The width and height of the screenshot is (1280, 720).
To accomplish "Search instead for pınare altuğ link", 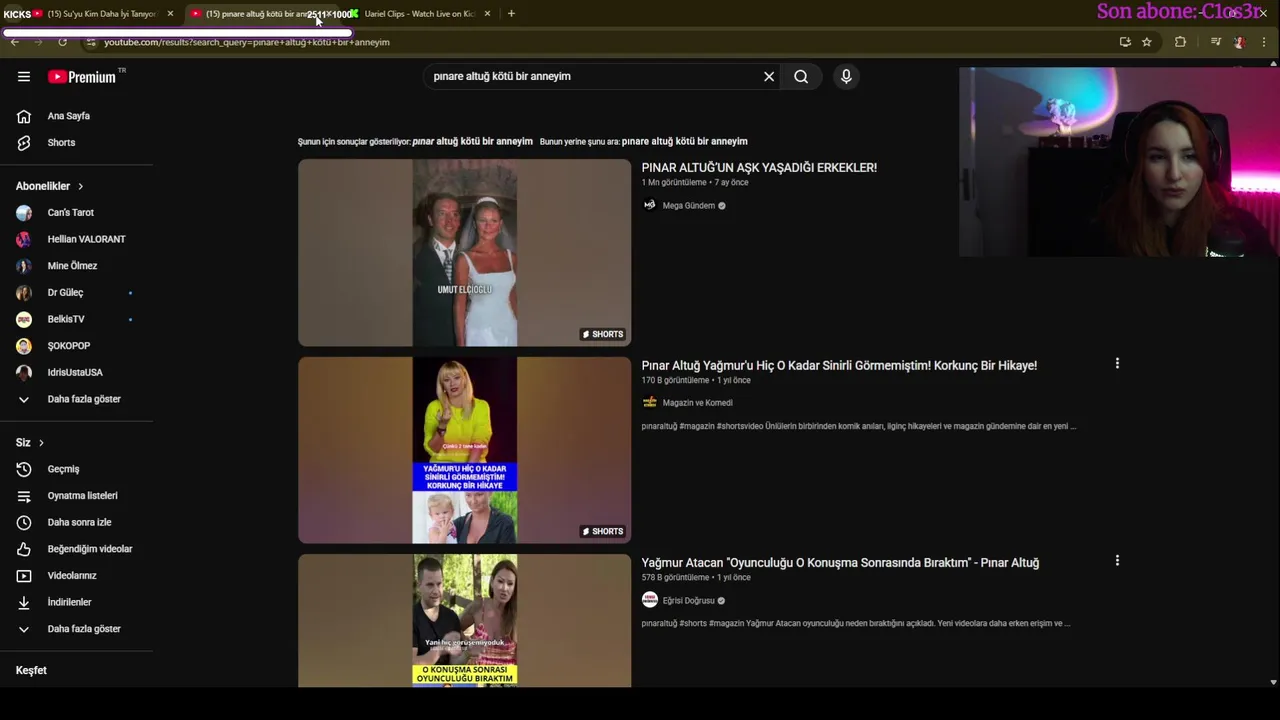I will pyautogui.click(x=684, y=142).
